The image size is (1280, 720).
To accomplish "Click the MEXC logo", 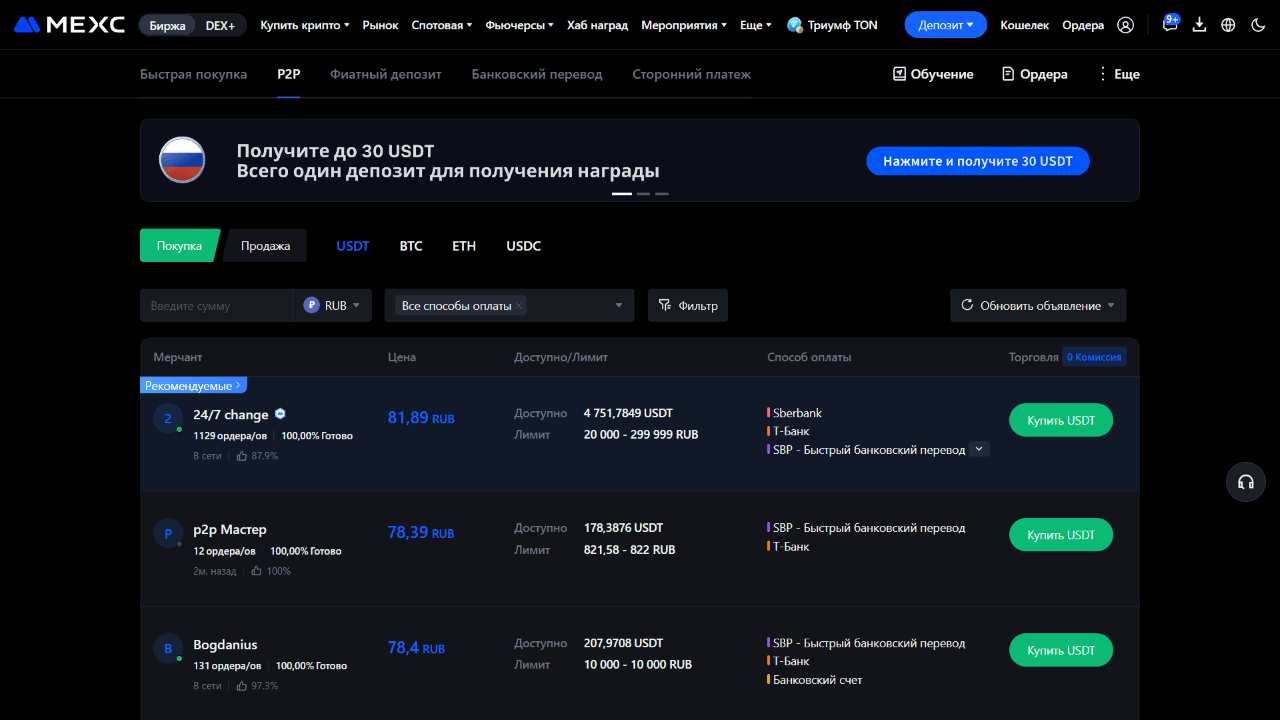I will (70, 25).
